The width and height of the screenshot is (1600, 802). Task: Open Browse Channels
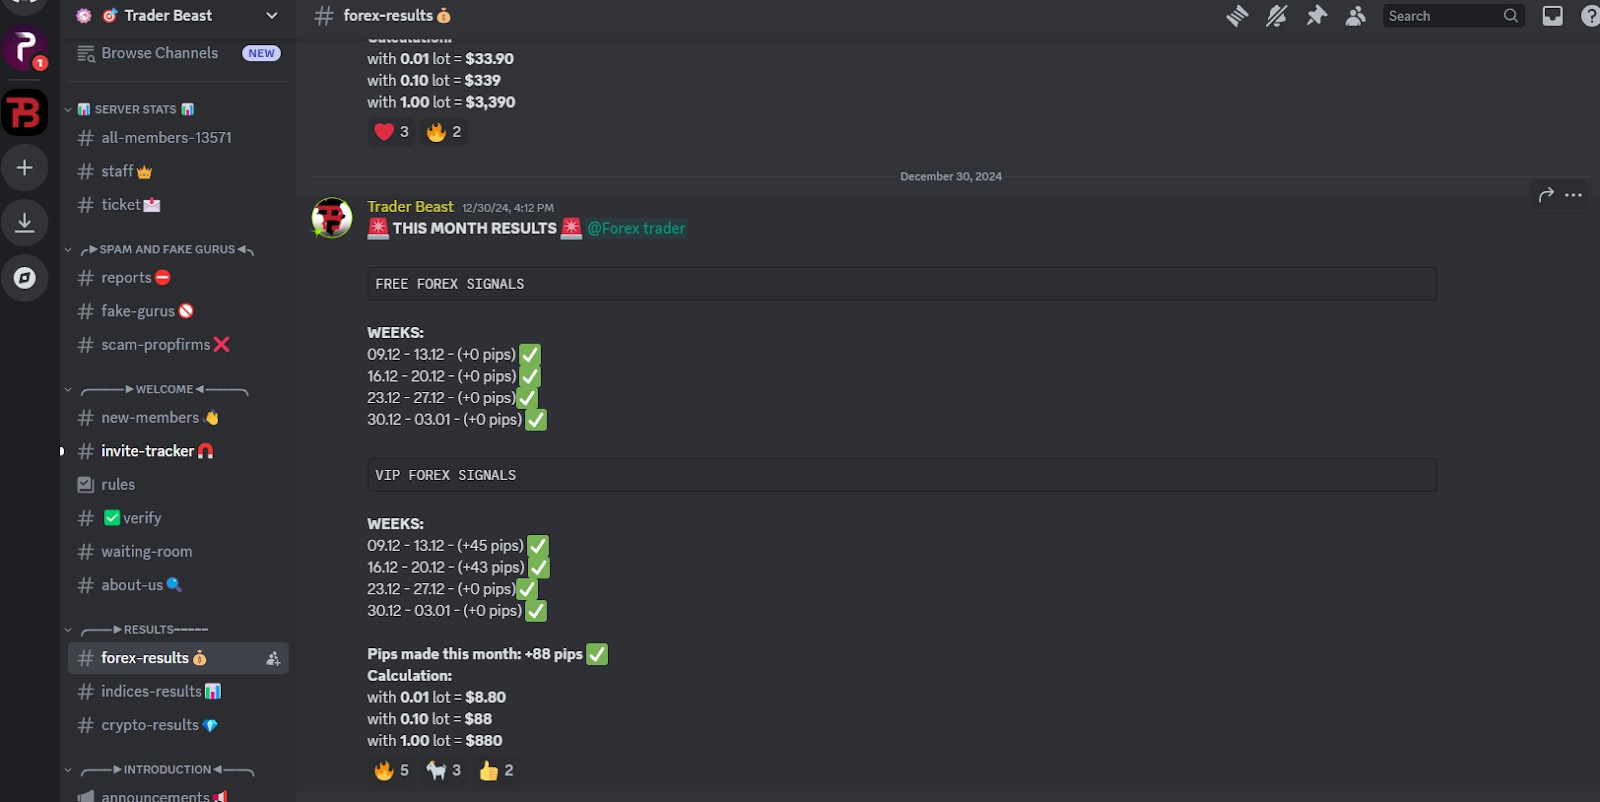pyautogui.click(x=178, y=53)
